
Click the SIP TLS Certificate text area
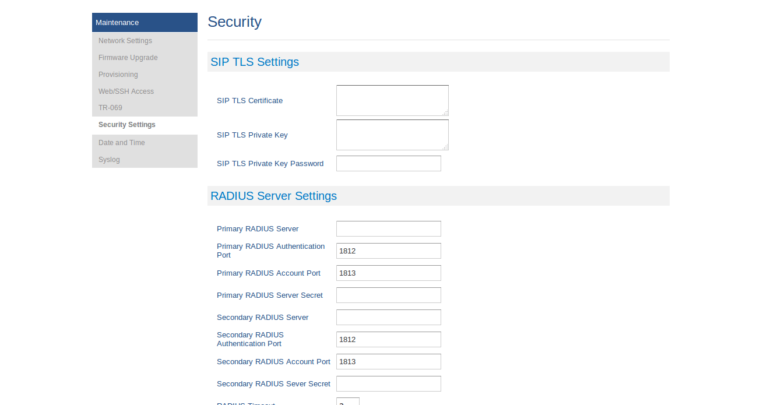coord(392,100)
